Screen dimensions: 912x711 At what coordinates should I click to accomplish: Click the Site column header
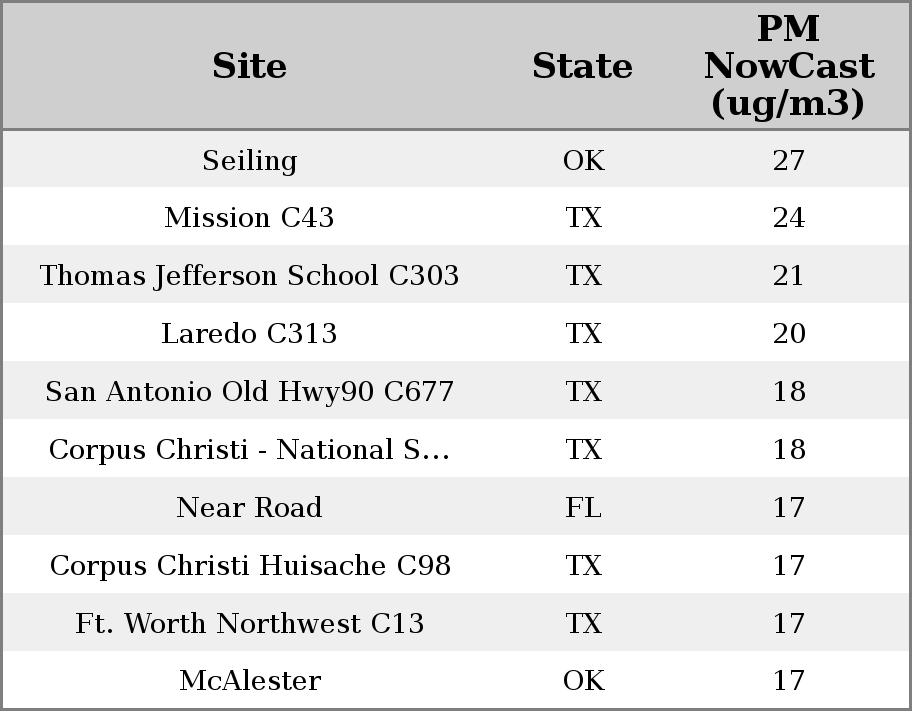249,66
